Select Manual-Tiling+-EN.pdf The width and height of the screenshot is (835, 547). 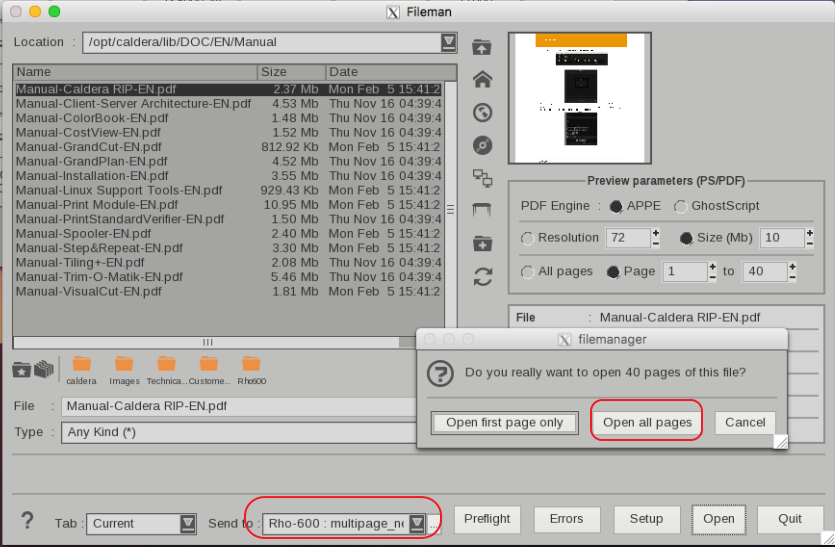click(228, 263)
